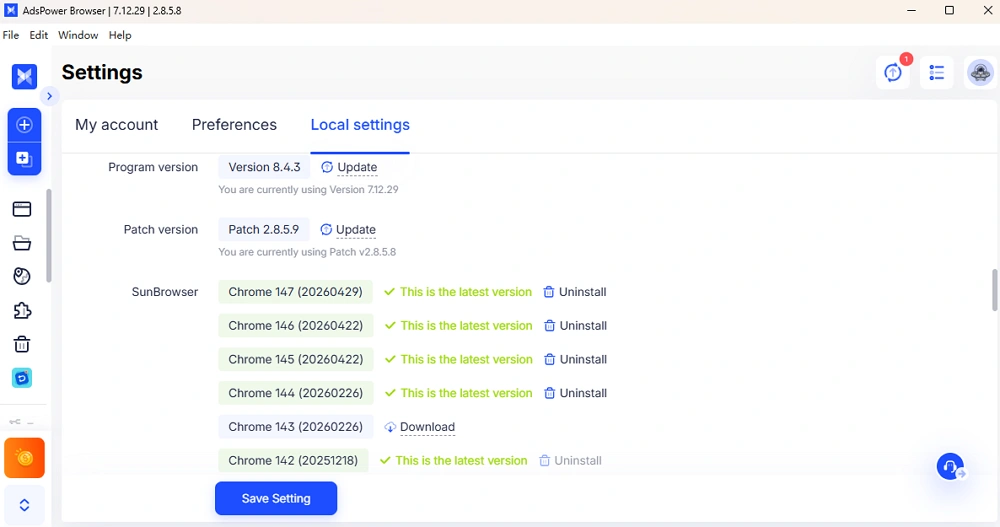Screen dimensions: 1000x527
Task: Open the File menu
Action: [x=11, y=35]
